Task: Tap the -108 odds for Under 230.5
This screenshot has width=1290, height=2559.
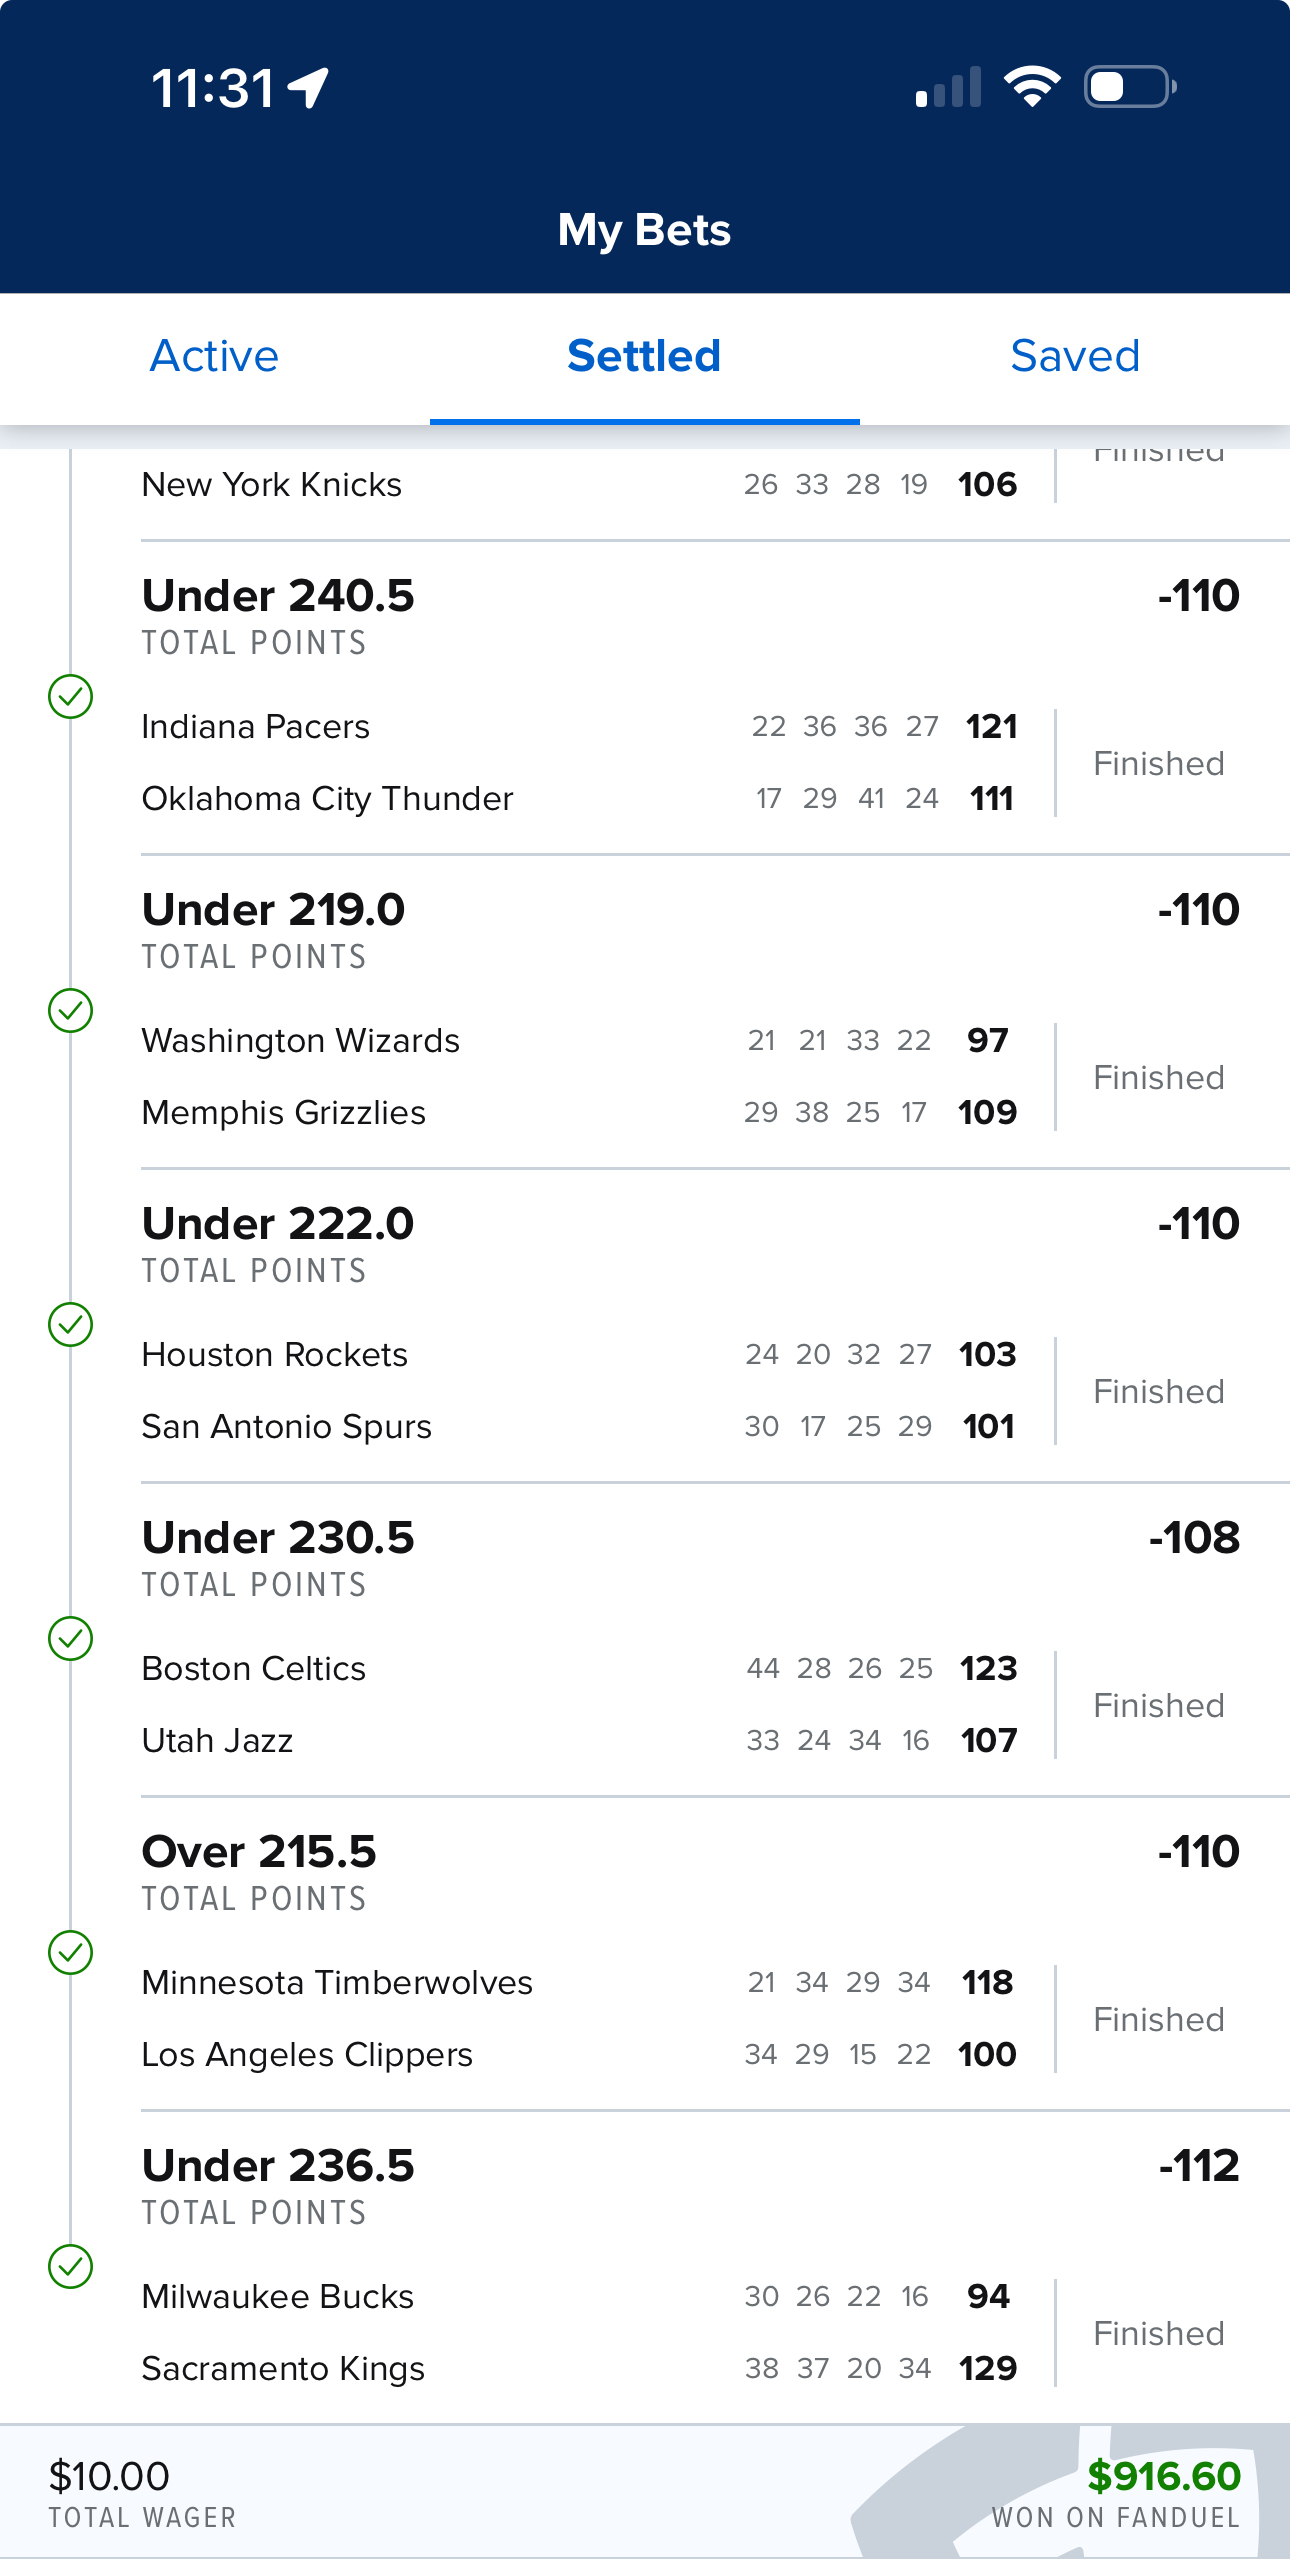Action: tap(1194, 1538)
